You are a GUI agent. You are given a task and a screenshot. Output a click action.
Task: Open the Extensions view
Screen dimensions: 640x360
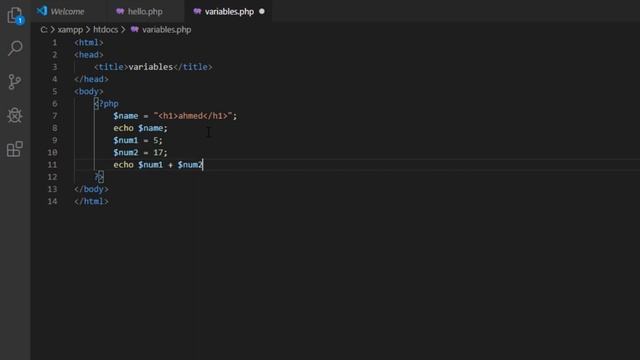coord(15,149)
